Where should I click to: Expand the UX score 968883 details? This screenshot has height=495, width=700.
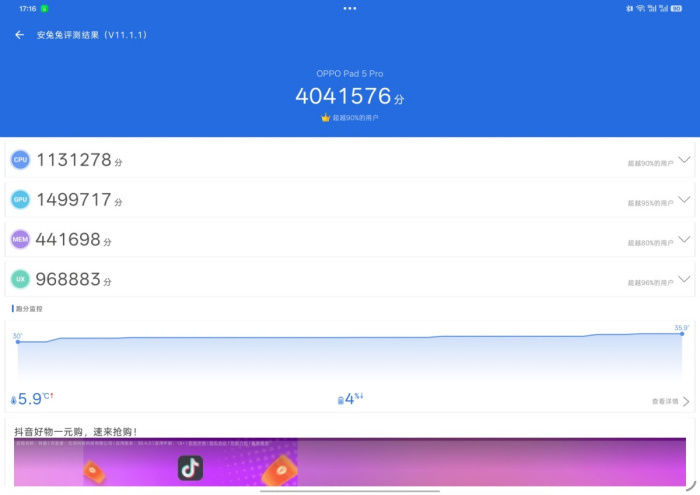pos(684,279)
